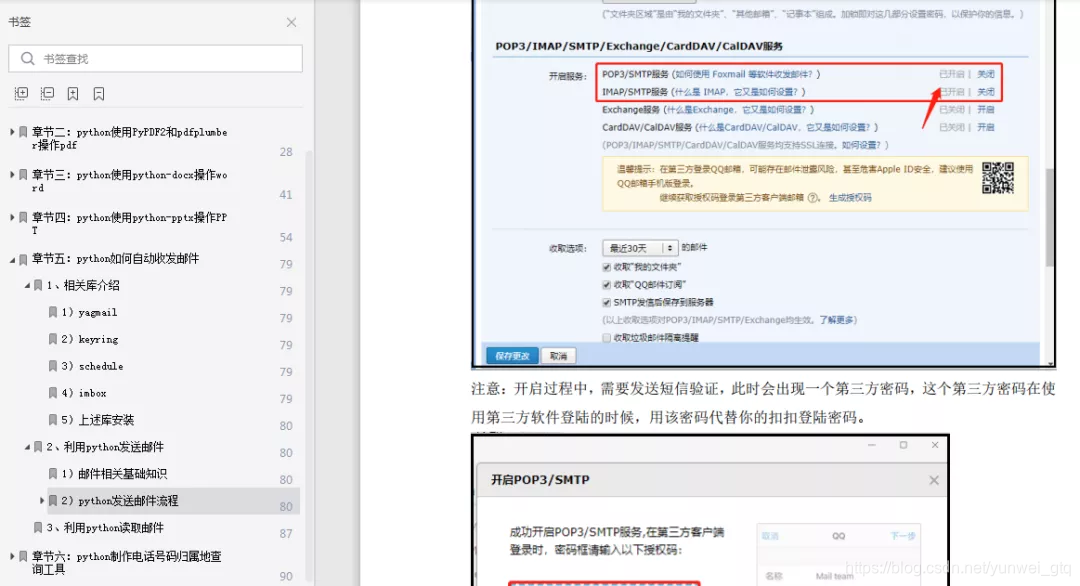1080x586 pixels.
Task: Click bookmark icon beside 5) 上述库安装
Action: pos(53,419)
